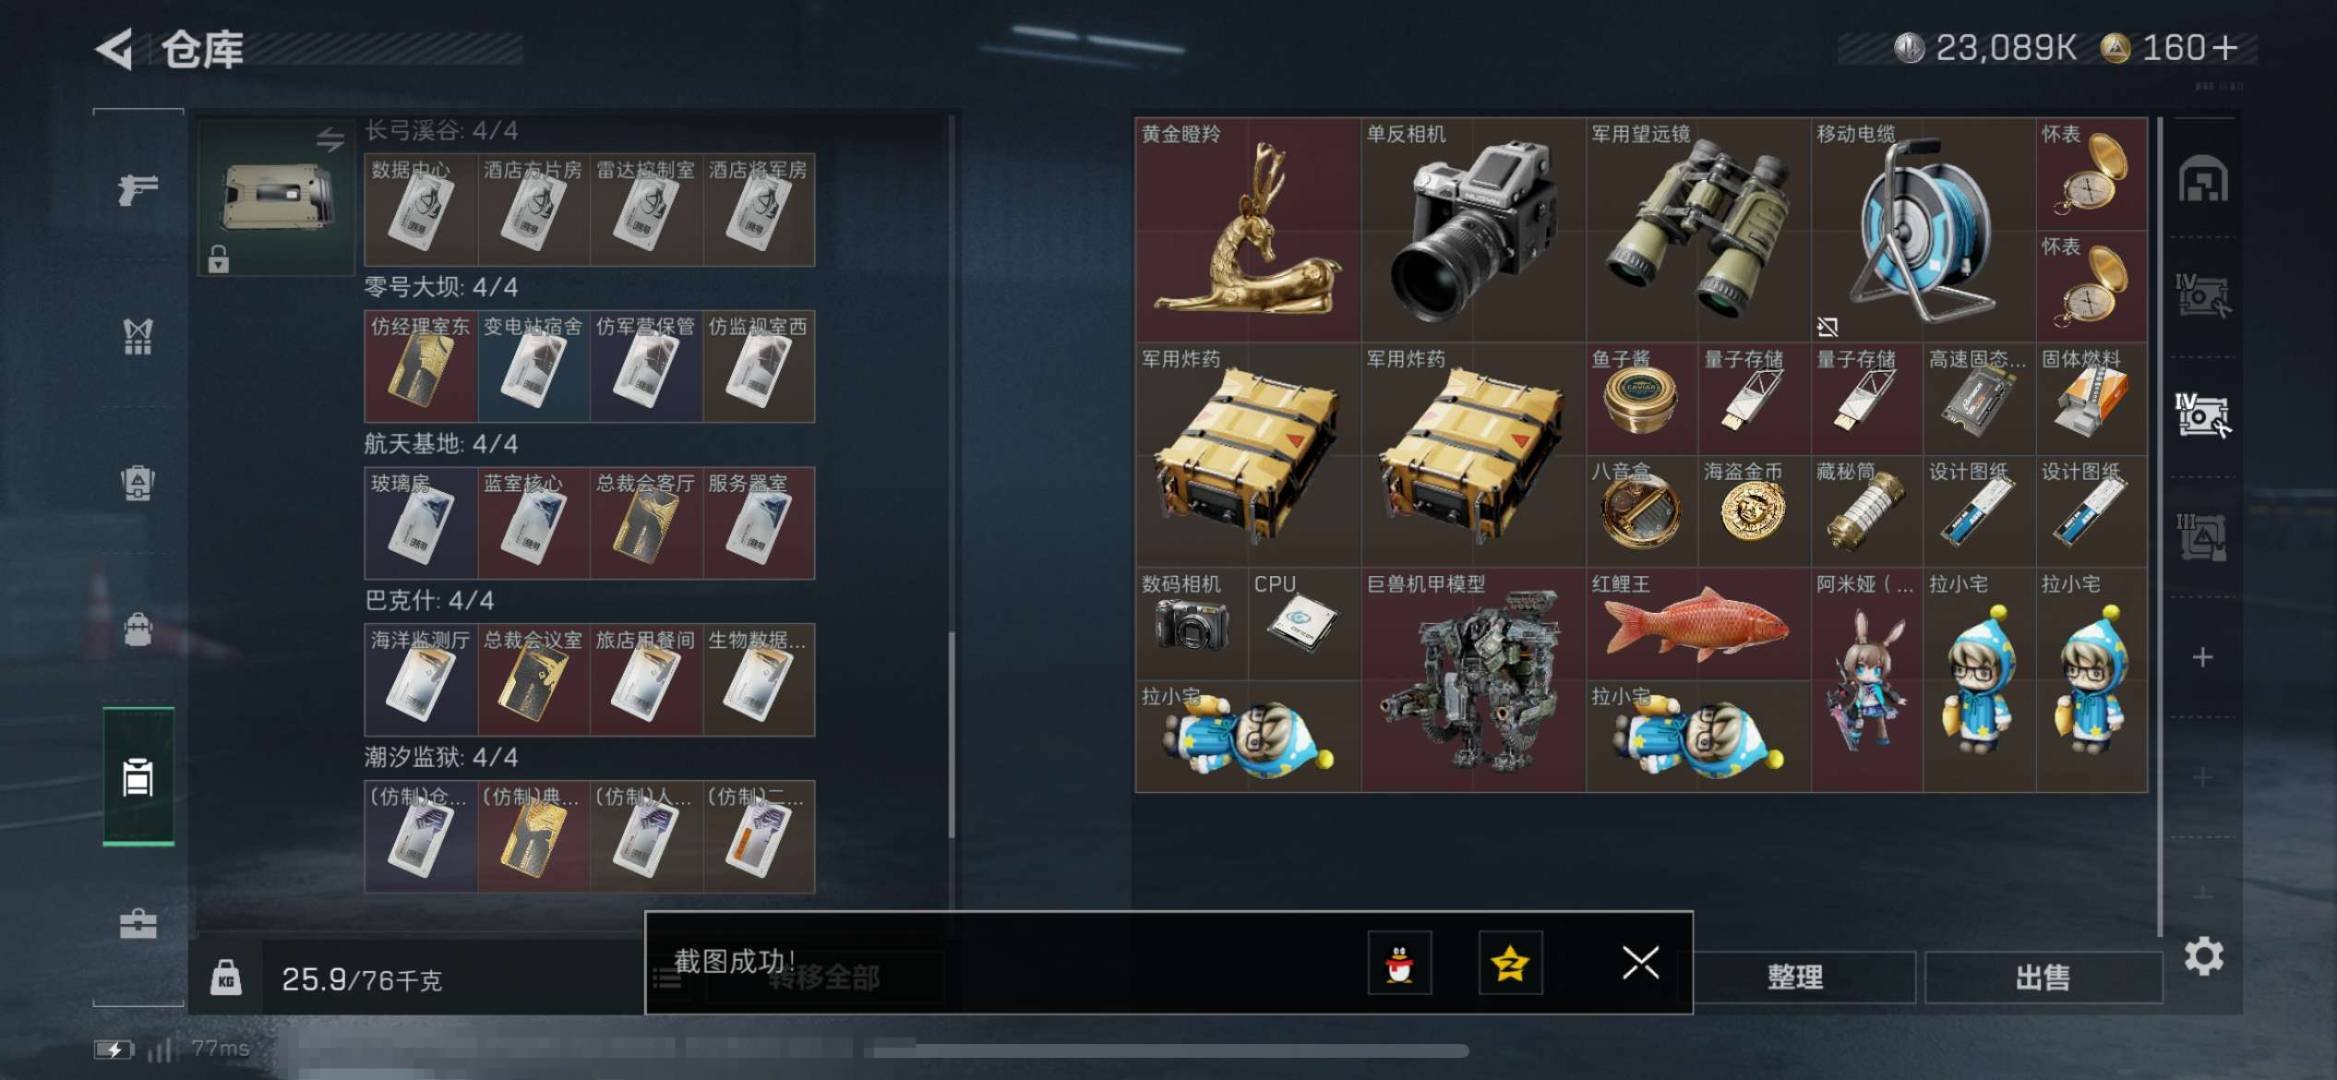Share screenshot via QZone star icon

(x=1510, y=963)
